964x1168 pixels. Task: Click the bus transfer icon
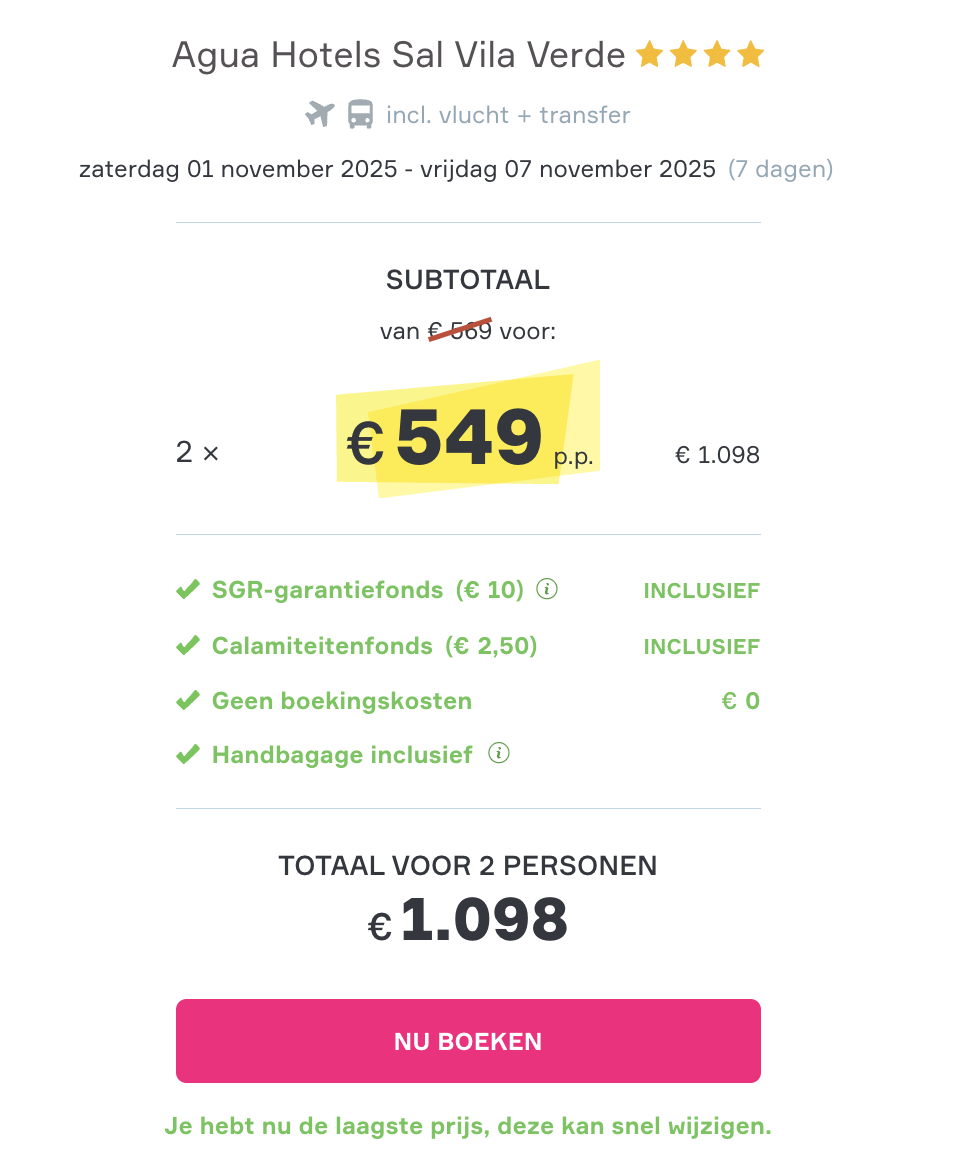click(x=360, y=114)
